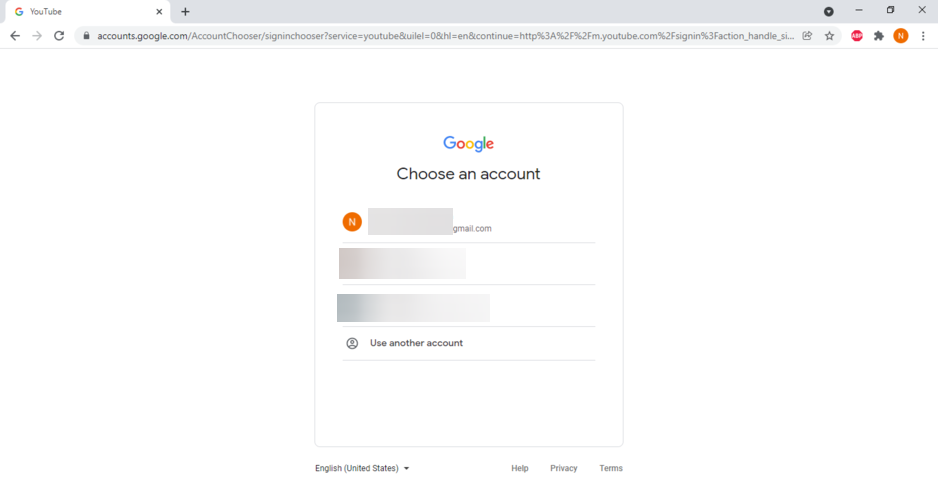The height and width of the screenshot is (500, 938).
Task: Open Chrome three-dot menu
Action: (923, 36)
